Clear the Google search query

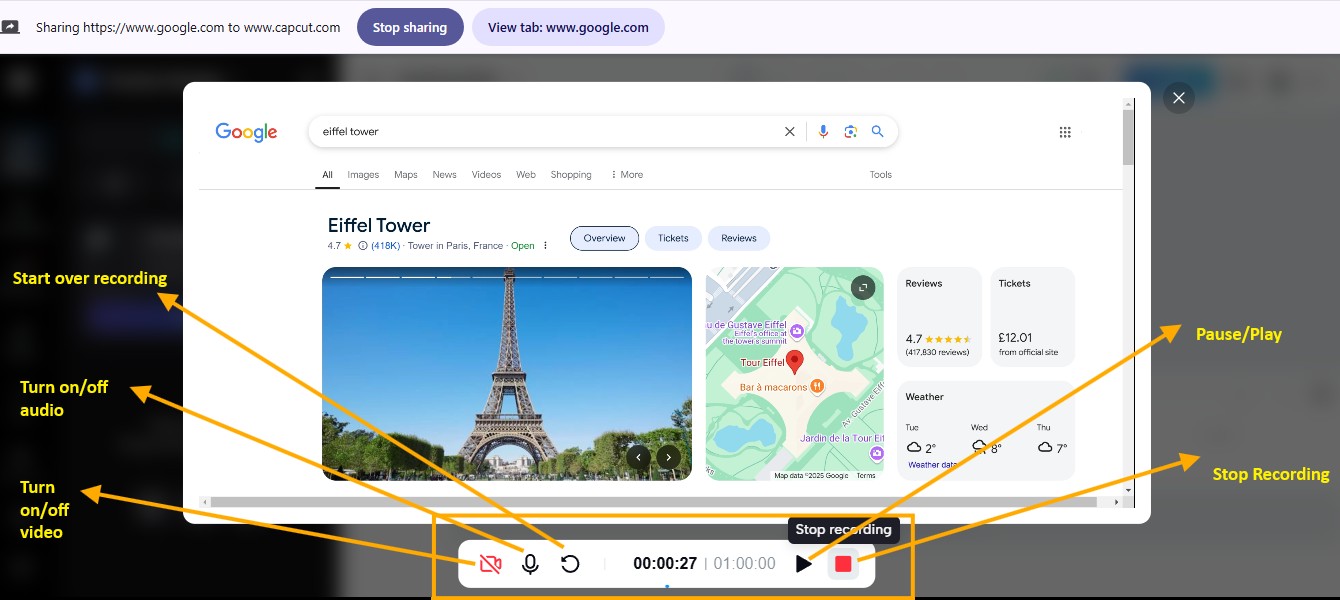point(790,131)
